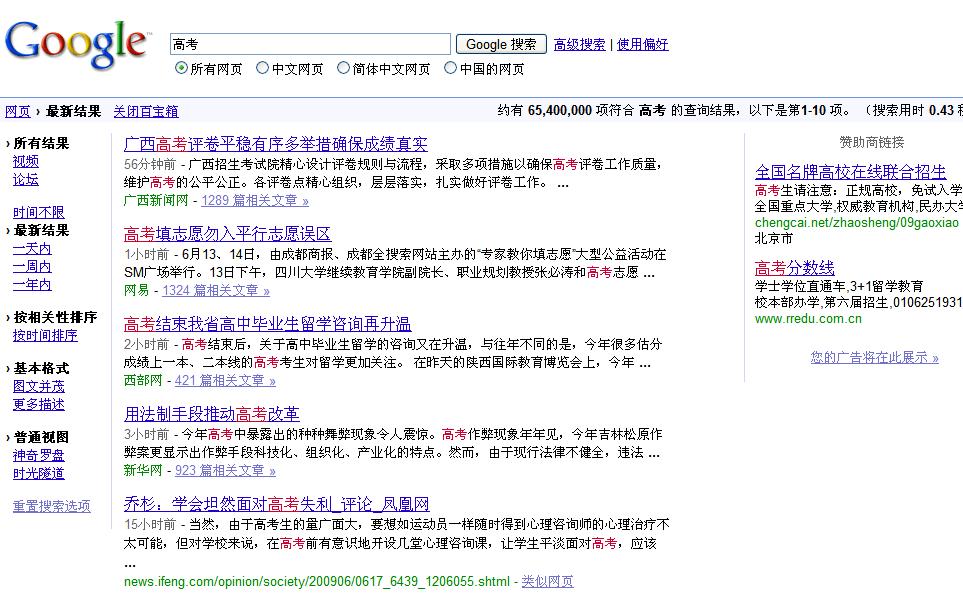The image size is (963, 594).
Task: Click the 普通视图 sidebar heading
Action: [x=41, y=437]
